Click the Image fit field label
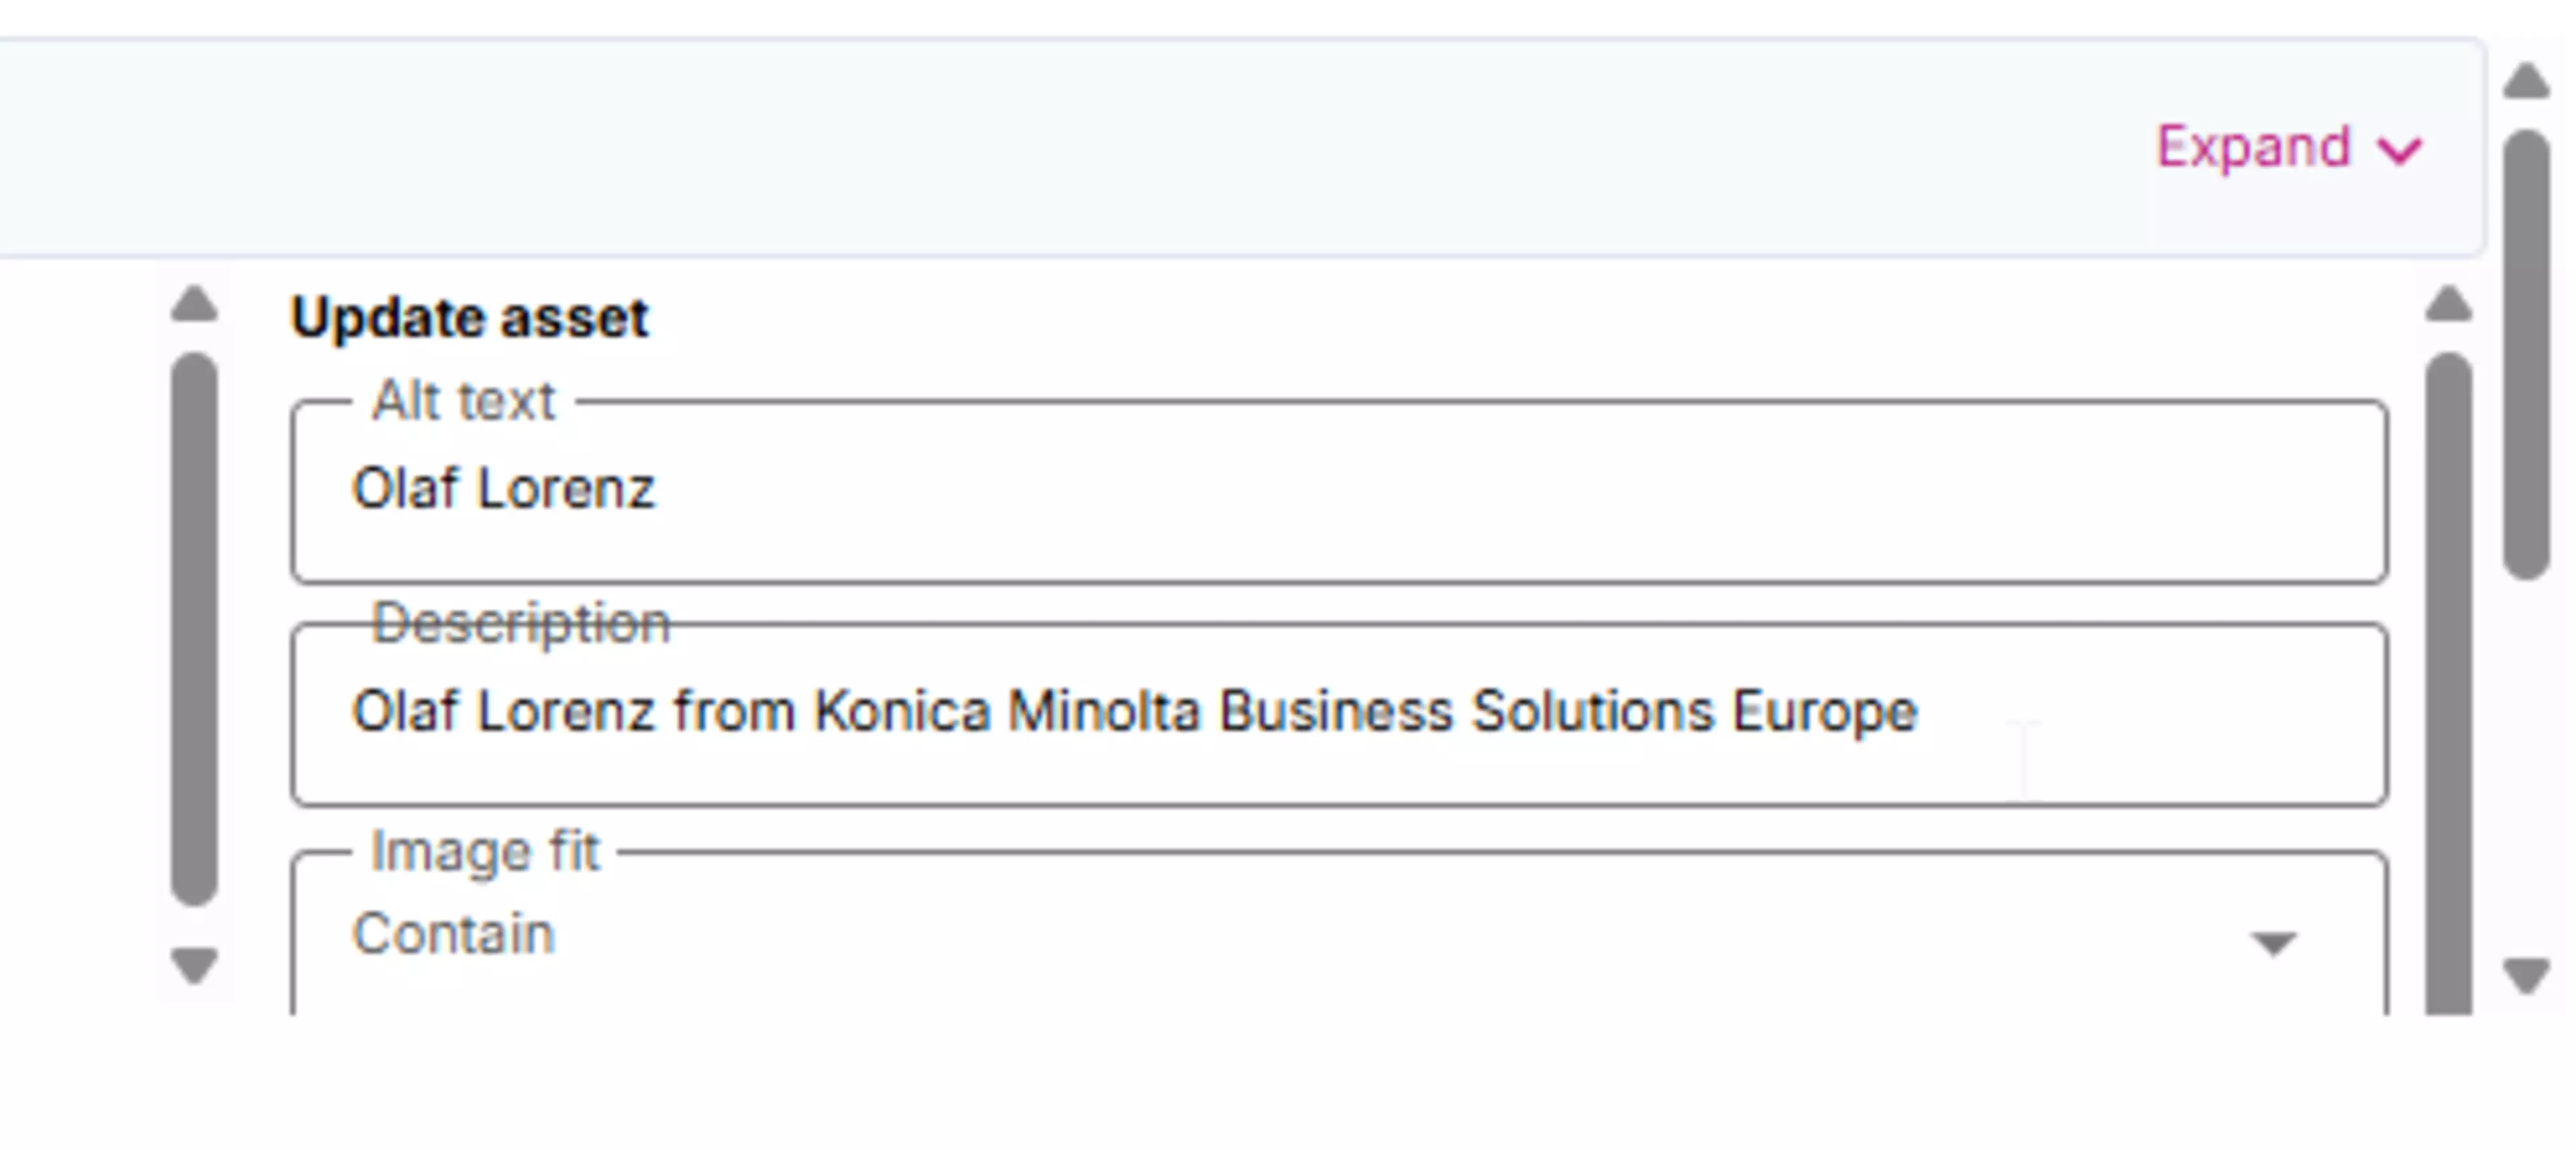2576x1150 pixels. (485, 852)
